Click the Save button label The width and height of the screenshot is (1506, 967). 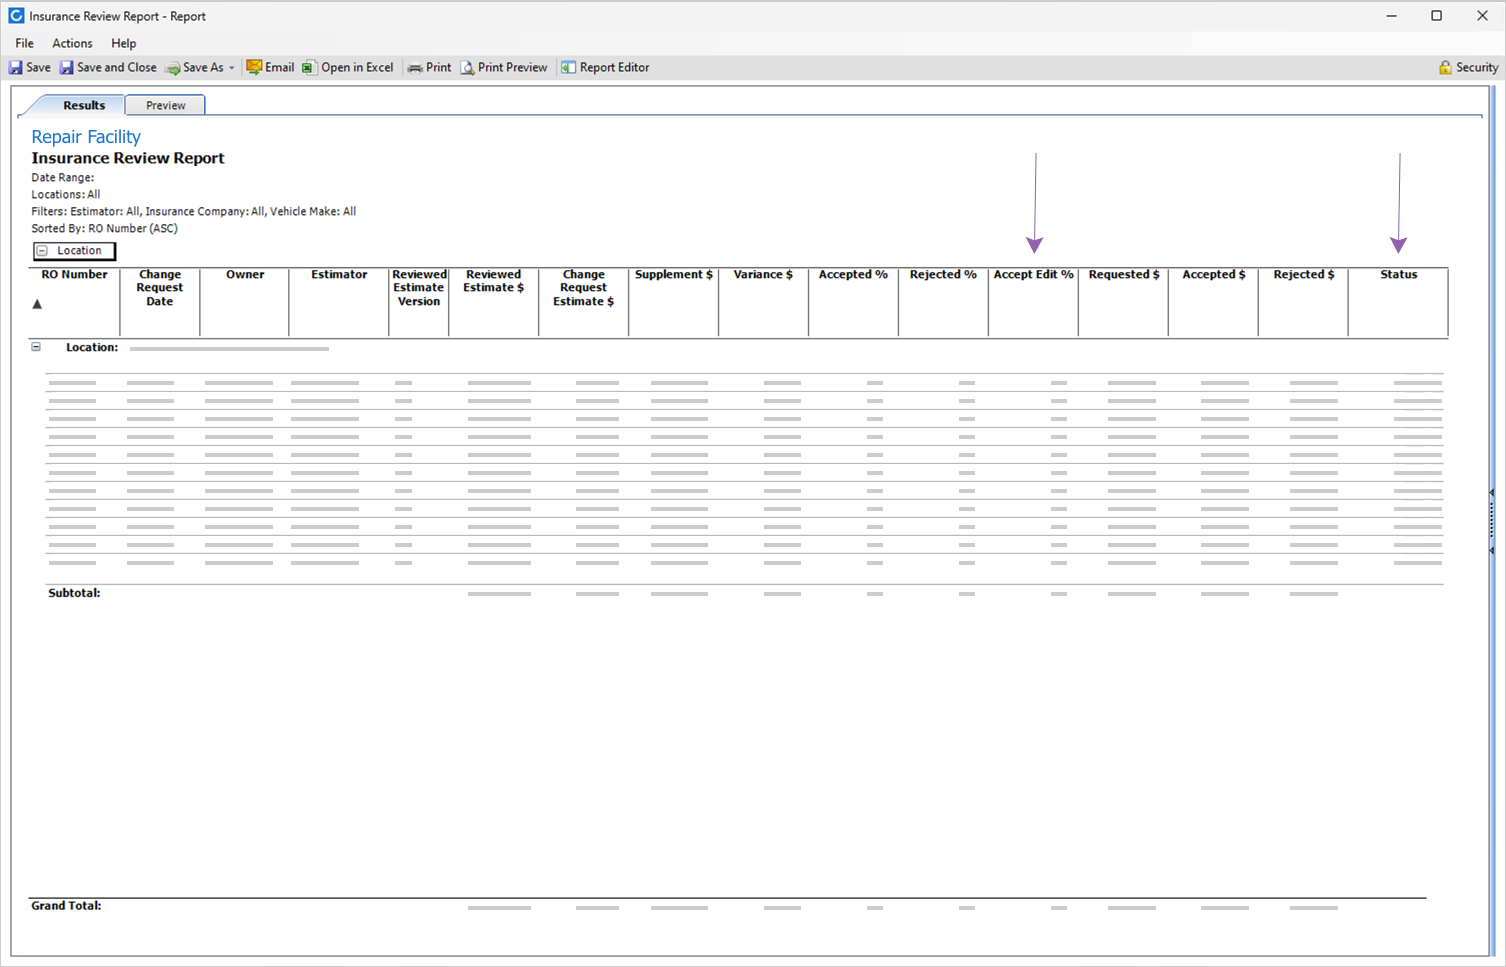coord(38,67)
